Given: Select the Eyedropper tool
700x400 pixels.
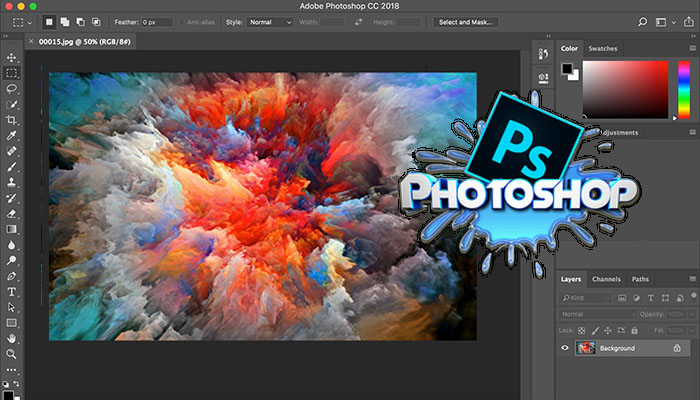Looking at the screenshot, I should point(12,135).
